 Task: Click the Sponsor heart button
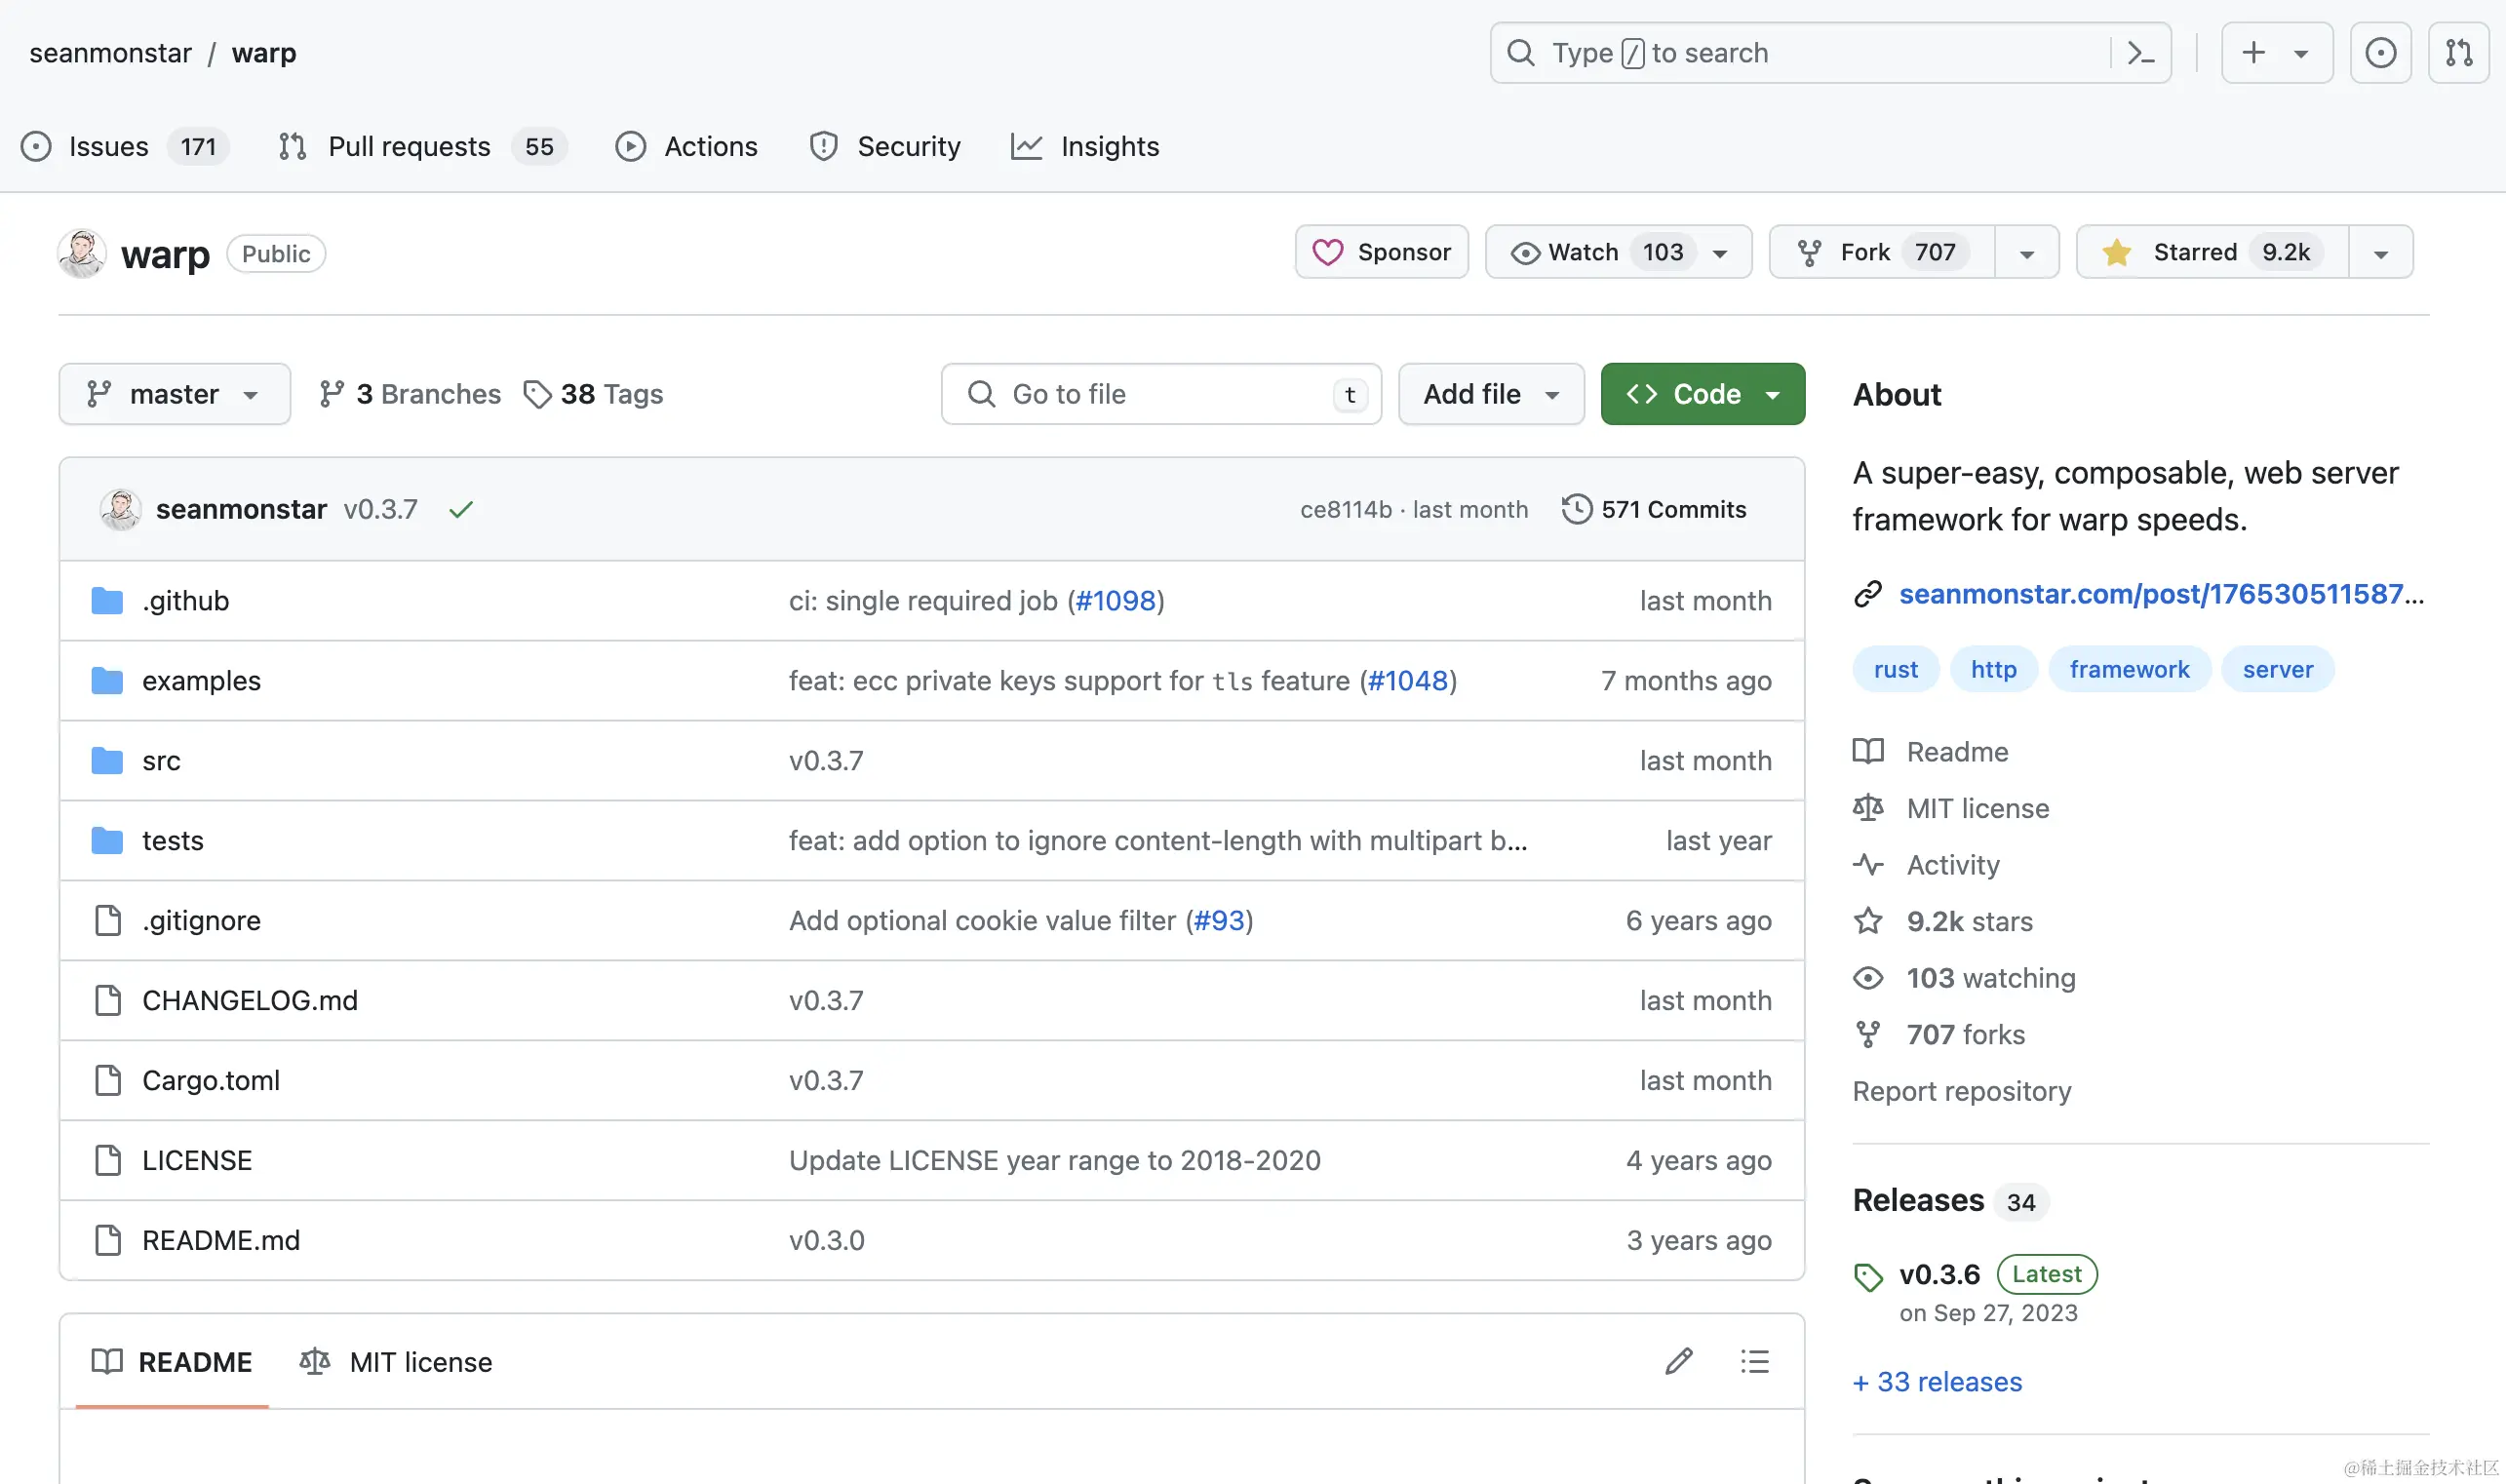(1381, 252)
